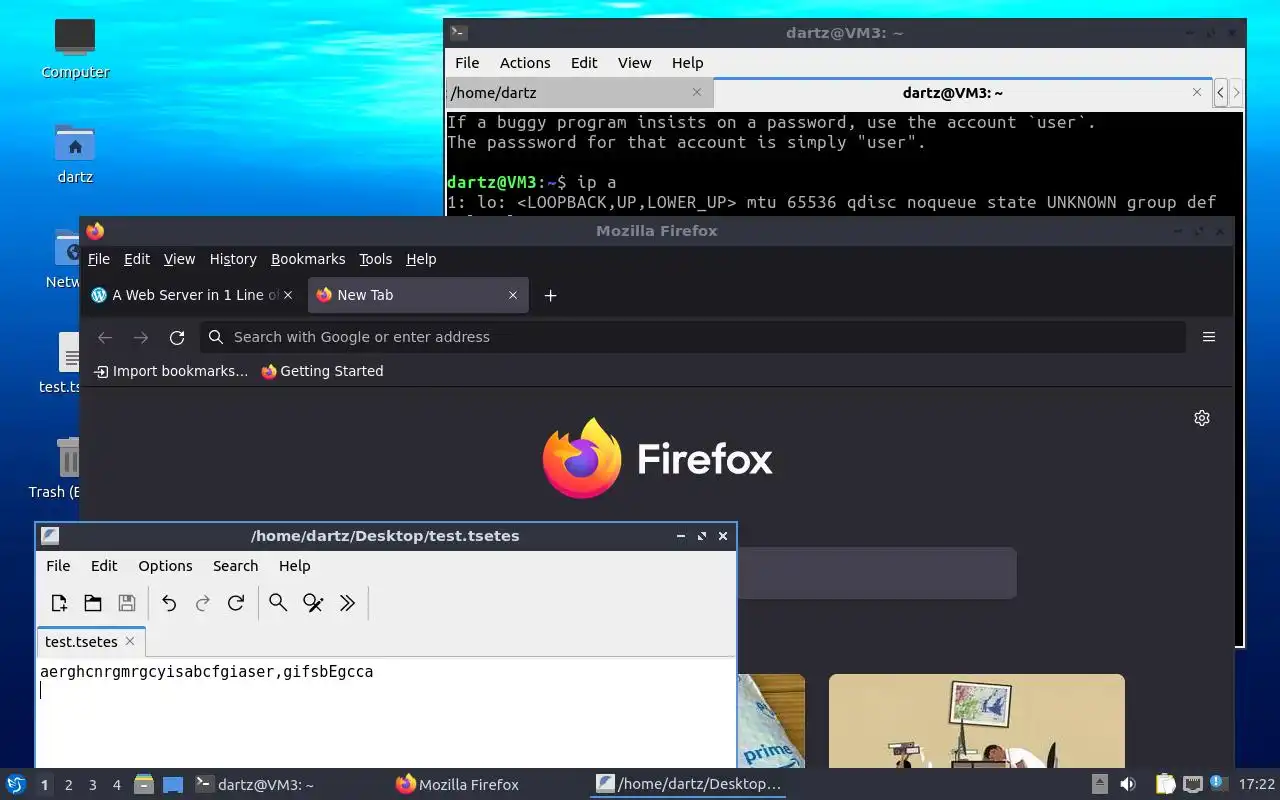Image resolution: width=1280 pixels, height=800 pixels.
Task: Go back using Firefox's back arrow
Action: click(105, 338)
